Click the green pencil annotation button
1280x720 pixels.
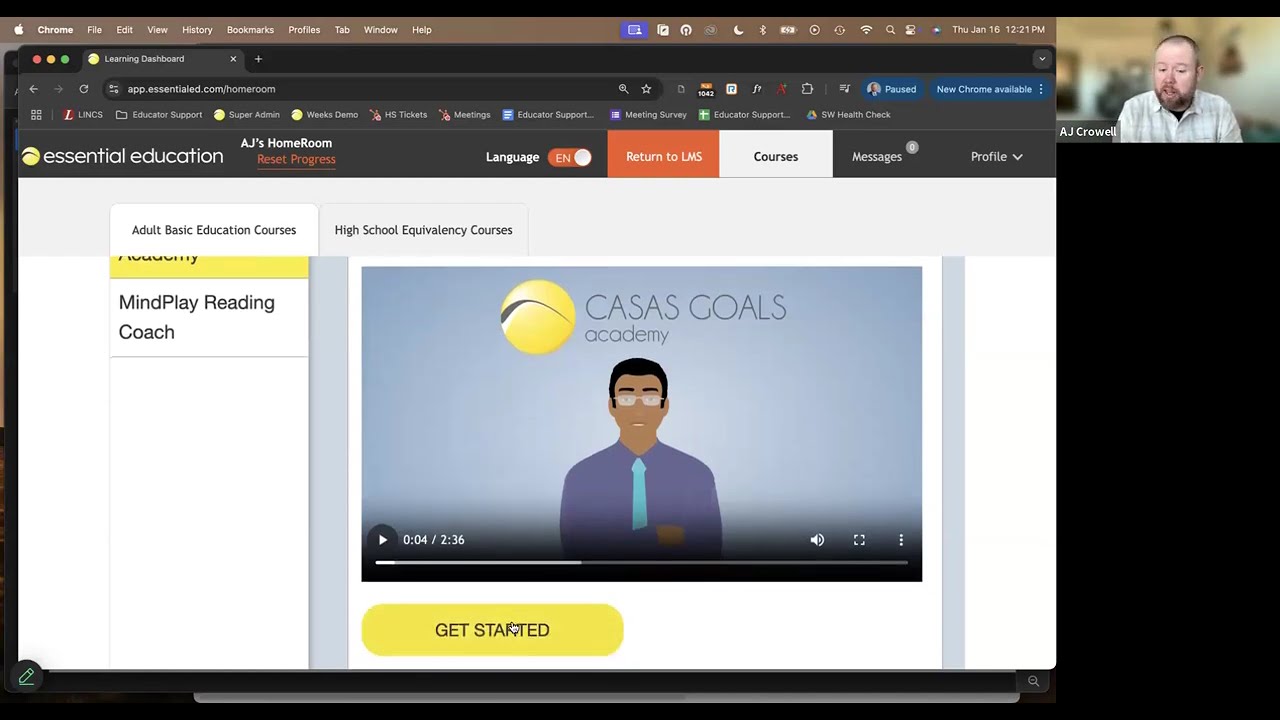click(x=27, y=677)
